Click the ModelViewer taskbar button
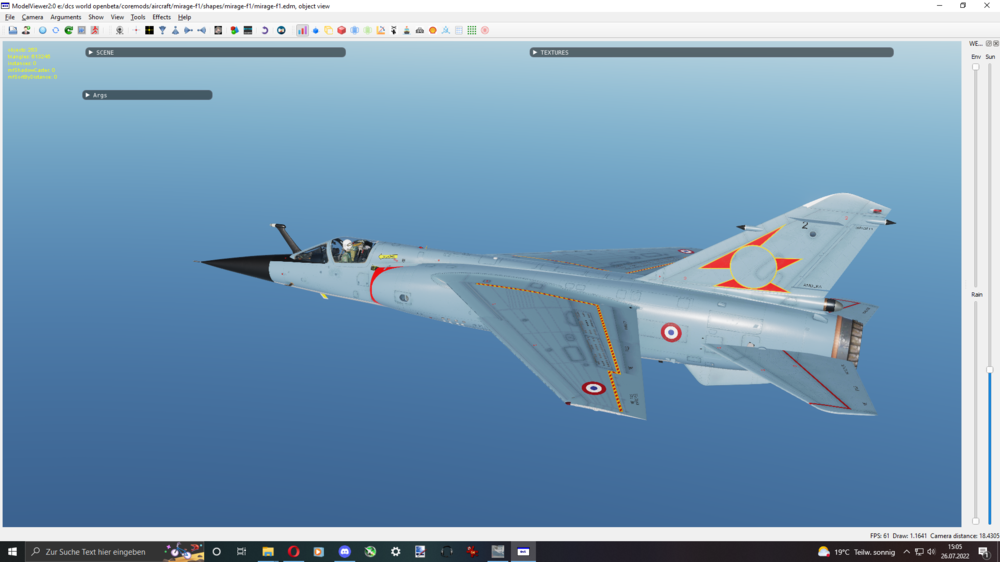The width and height of the screenshot is (1000, 562). click(523, 552)
